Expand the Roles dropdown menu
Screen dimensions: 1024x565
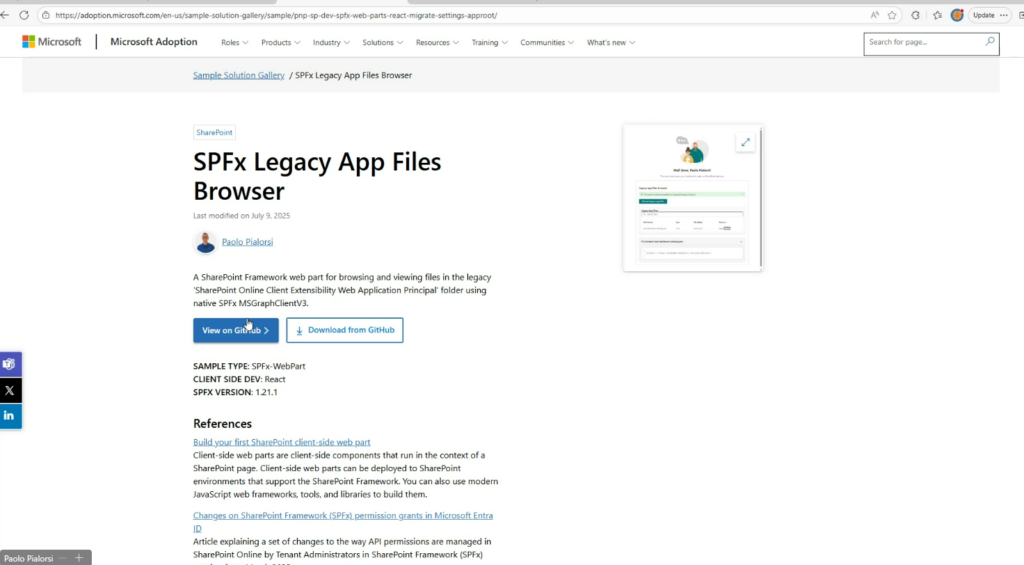(235, 43)
